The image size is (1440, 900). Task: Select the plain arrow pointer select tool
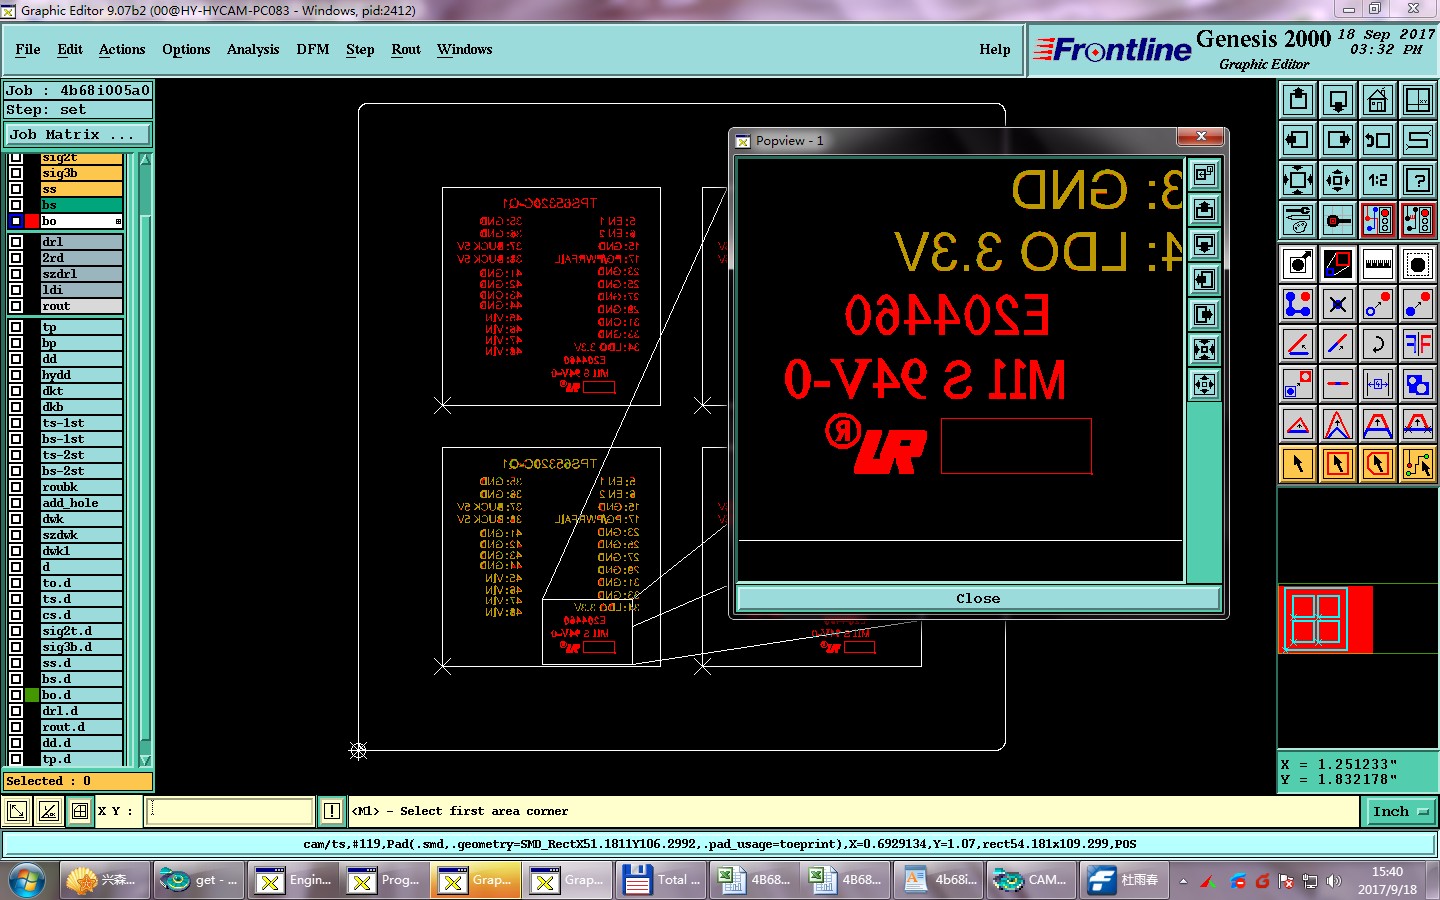tap(1298, 464)
